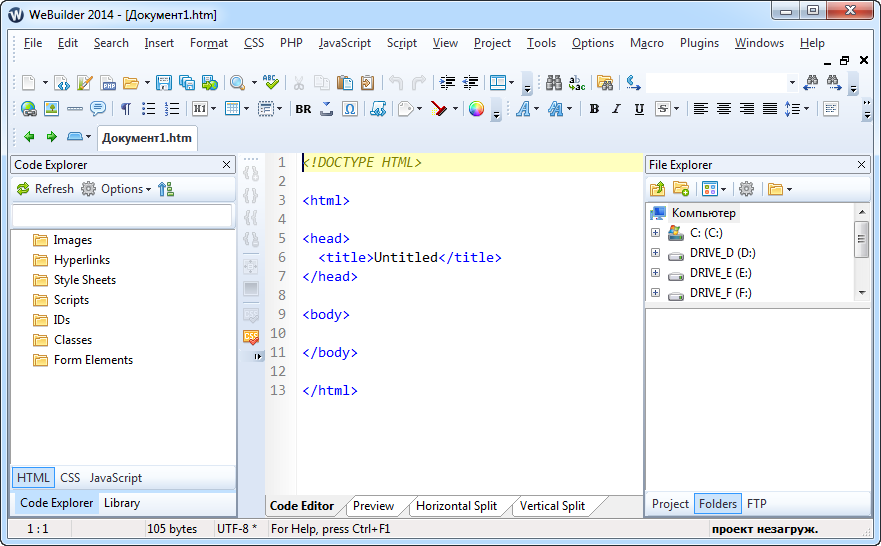Switch to the Library panel tab
Image resolution: width=881 pixels, height=546 pixels.
pos(122,503)
